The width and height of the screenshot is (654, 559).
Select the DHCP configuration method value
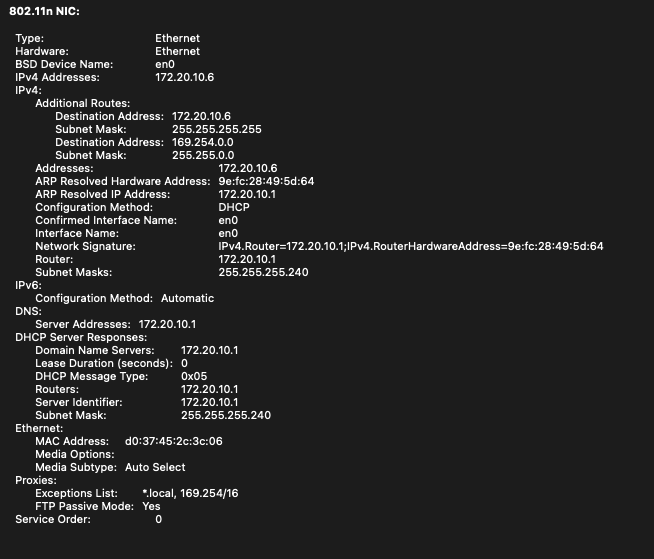235,207
